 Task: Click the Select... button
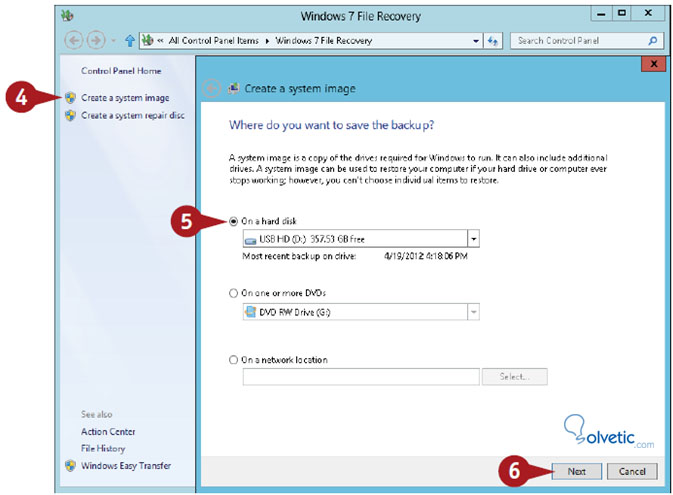click(x=515, y=377)
